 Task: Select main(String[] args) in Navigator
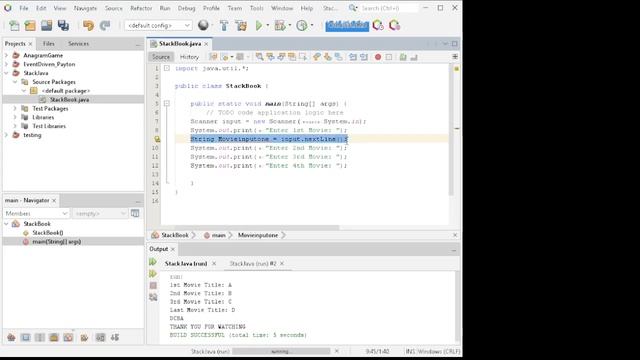56,242
